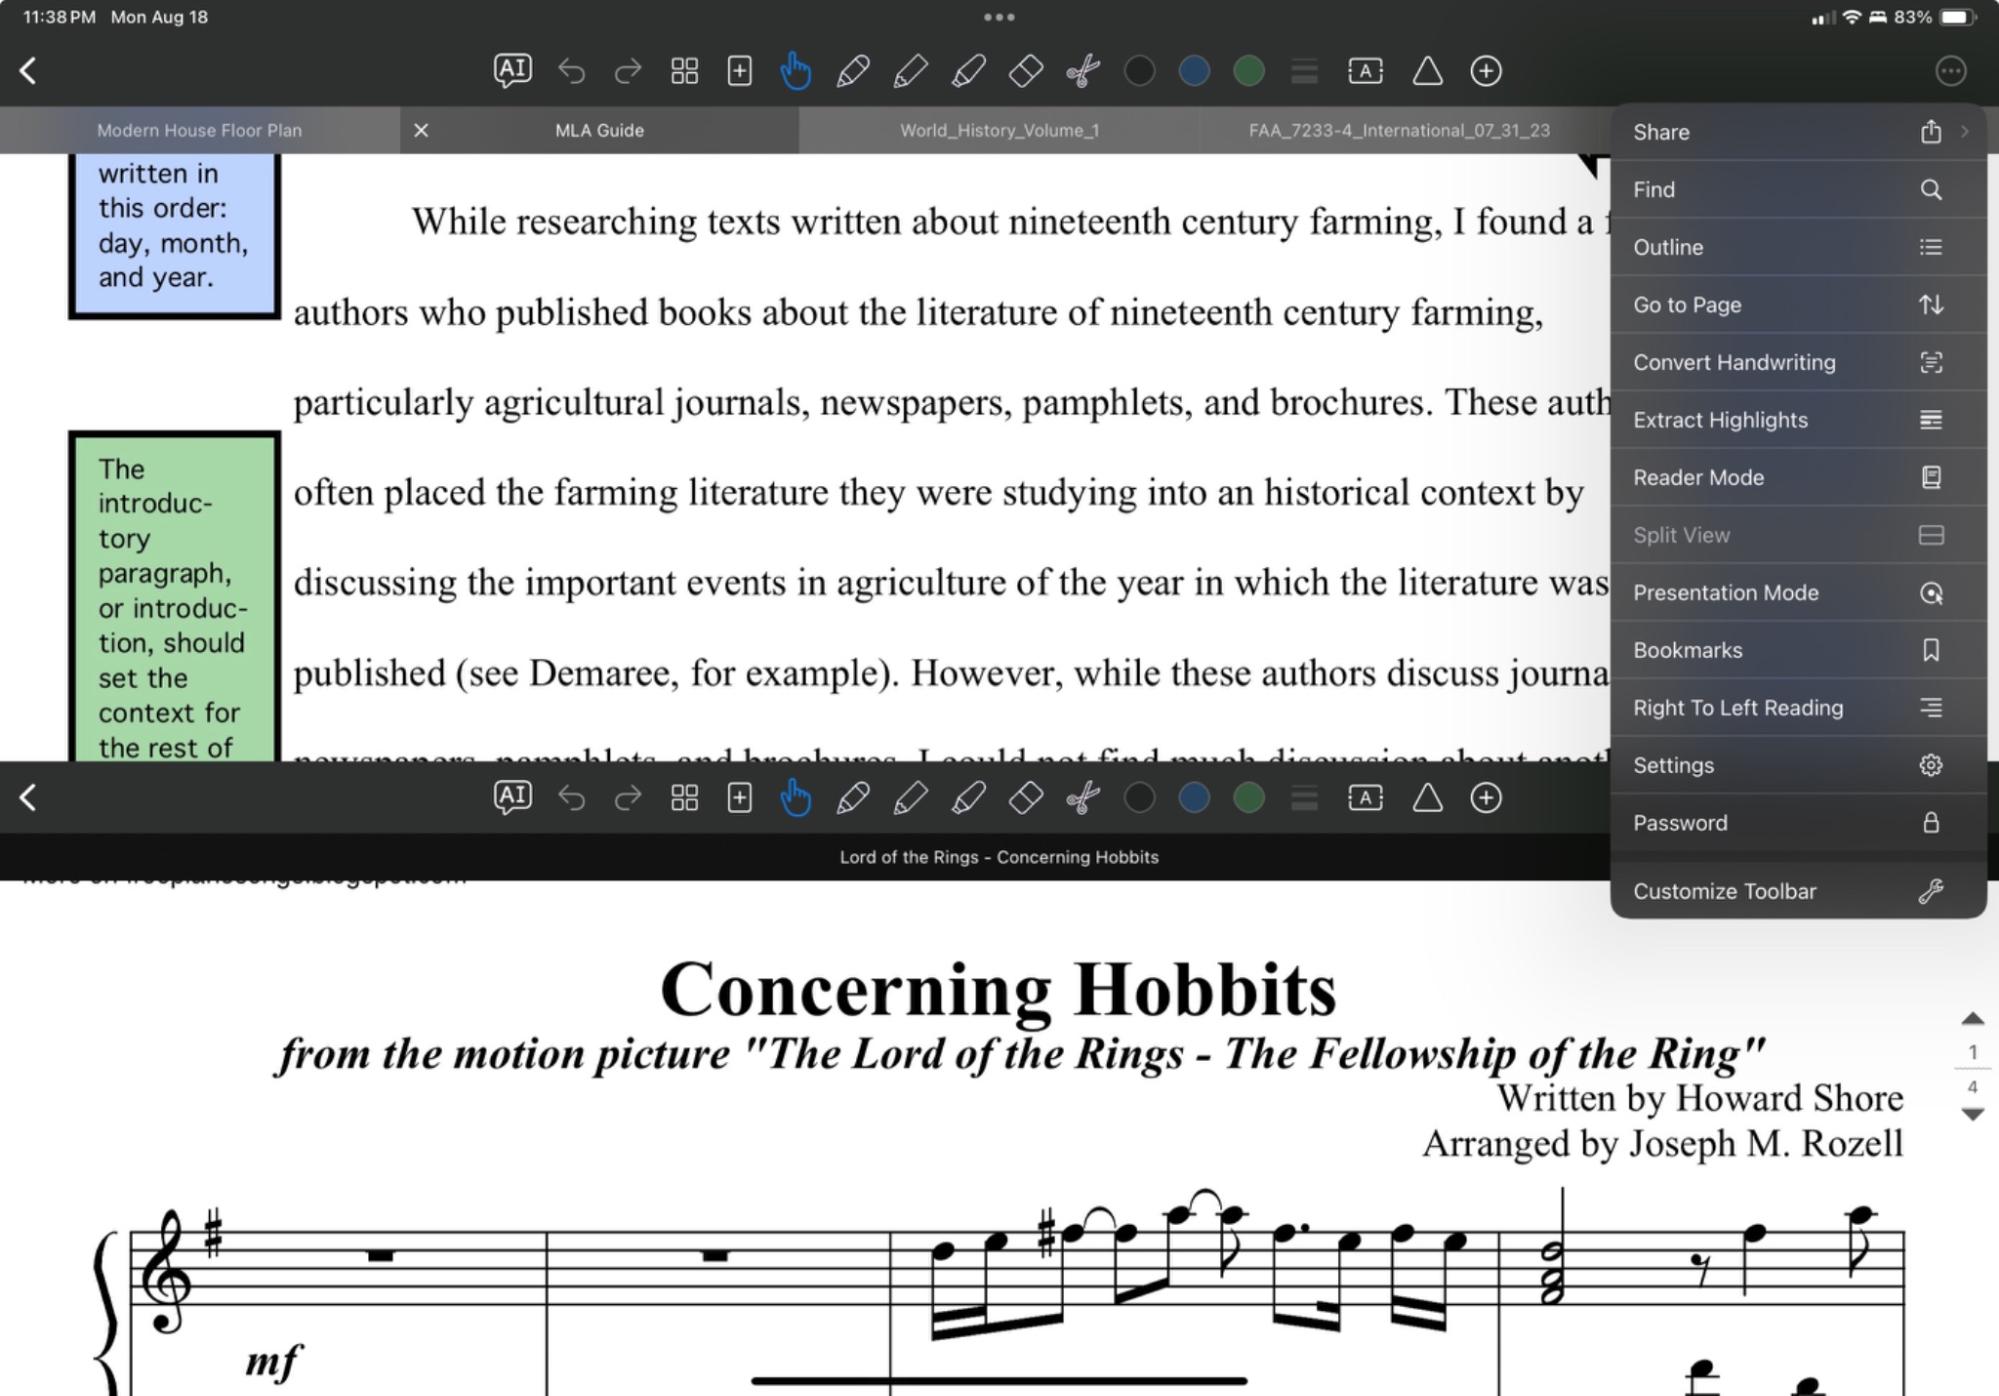Tap AI assistant icon in bottom toolbar
Image resolution: width=1999 pixels, height=1396 pixels.
(x=512, y=797)
